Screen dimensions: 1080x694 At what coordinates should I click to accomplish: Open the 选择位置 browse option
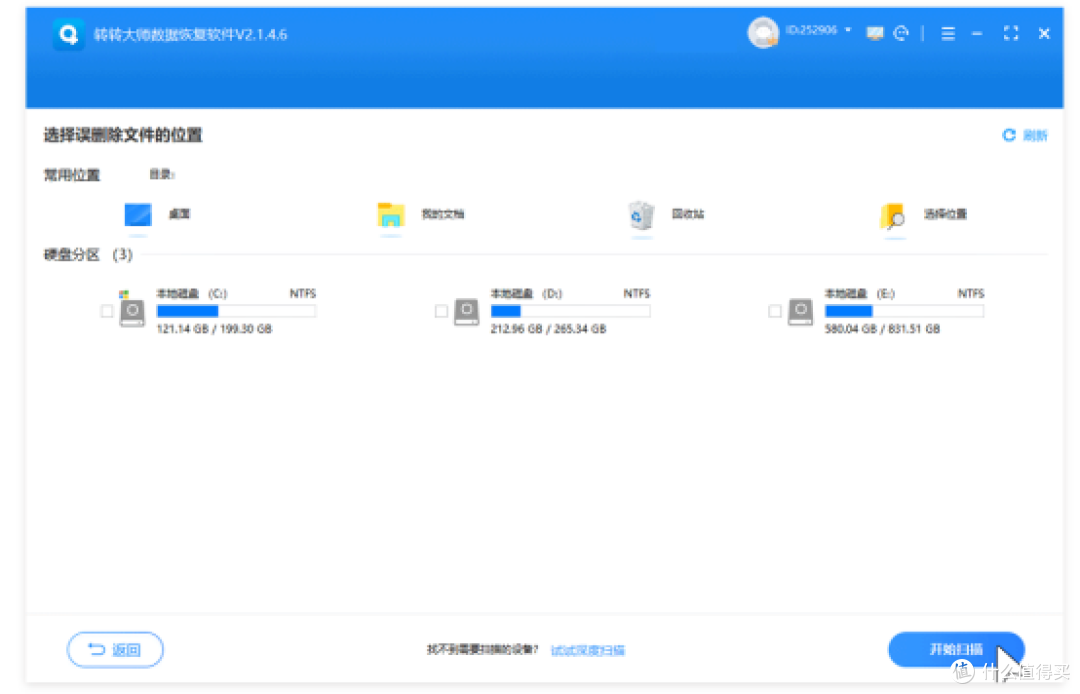tap(945, 214)
